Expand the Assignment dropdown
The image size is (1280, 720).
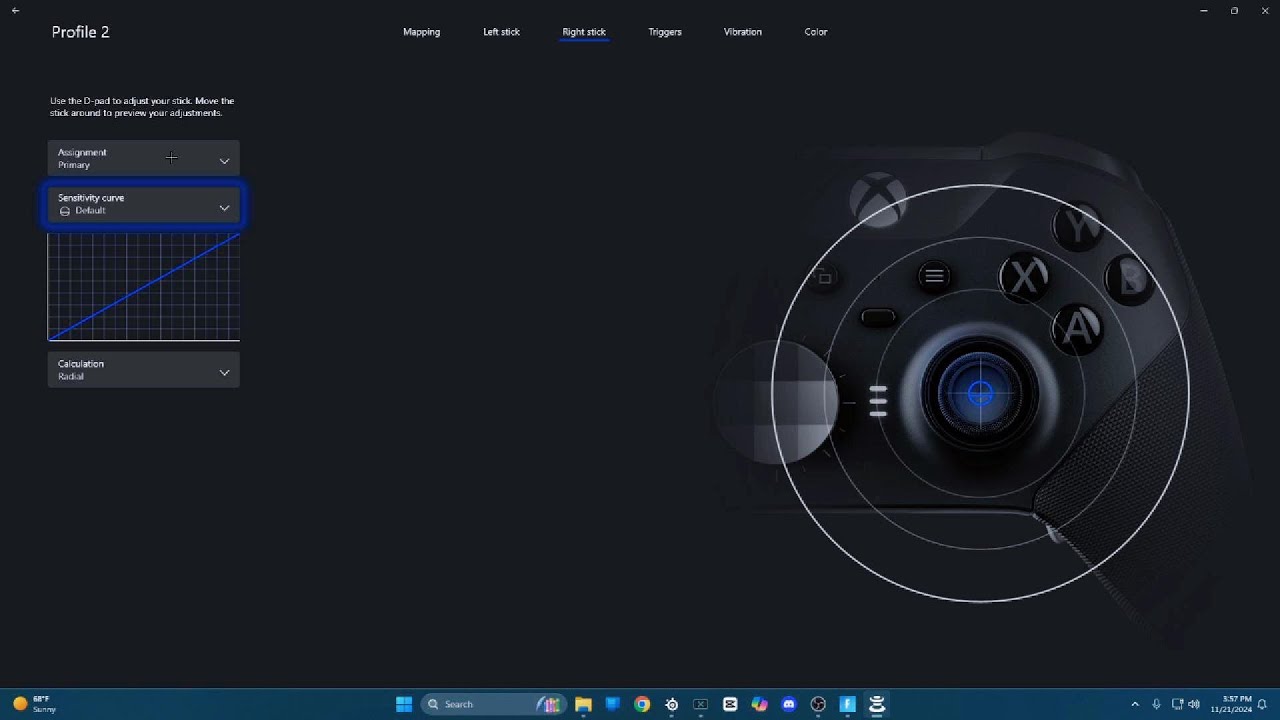pos(144,158)
